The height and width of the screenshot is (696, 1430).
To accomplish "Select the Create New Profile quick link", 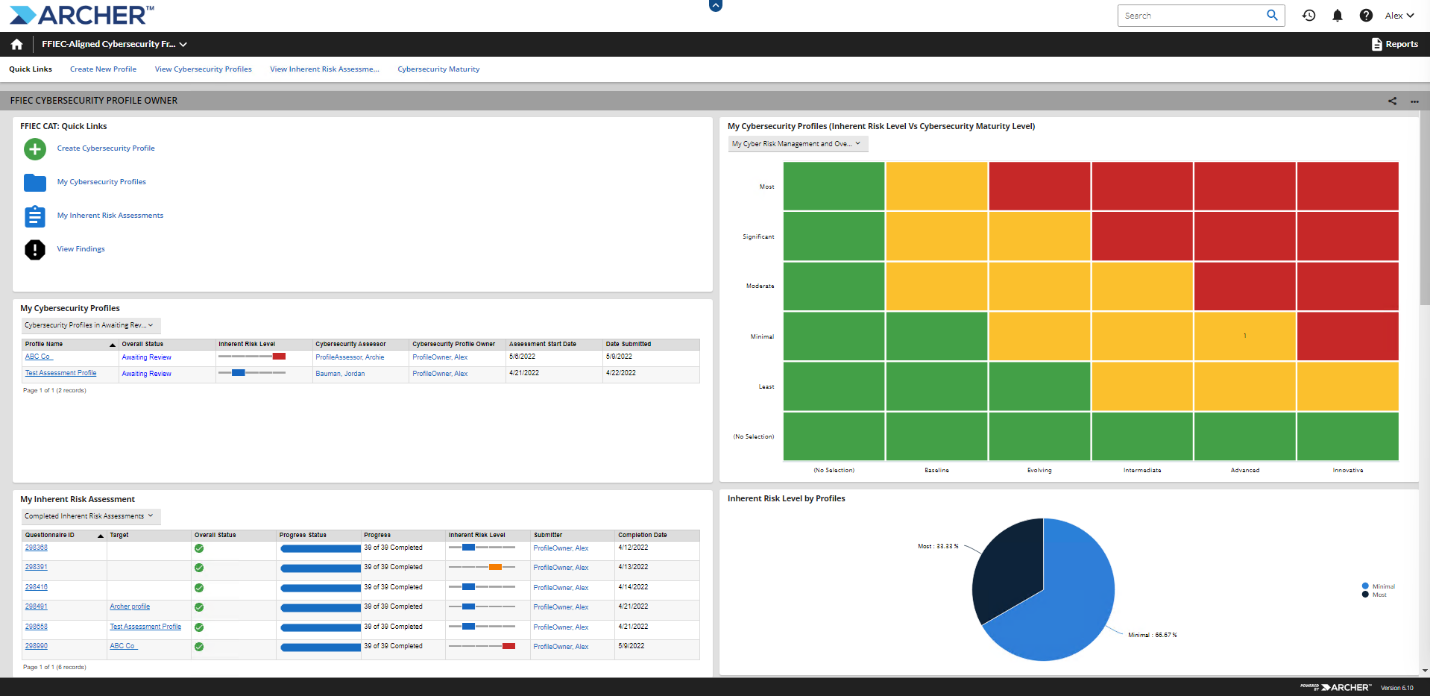I will click(103, 69).
